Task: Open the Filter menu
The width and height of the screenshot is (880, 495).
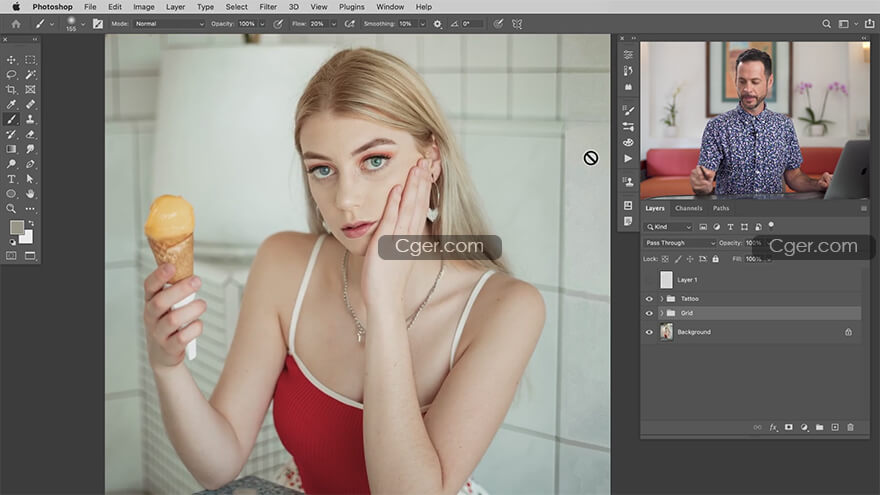Action: click(268, 7)
